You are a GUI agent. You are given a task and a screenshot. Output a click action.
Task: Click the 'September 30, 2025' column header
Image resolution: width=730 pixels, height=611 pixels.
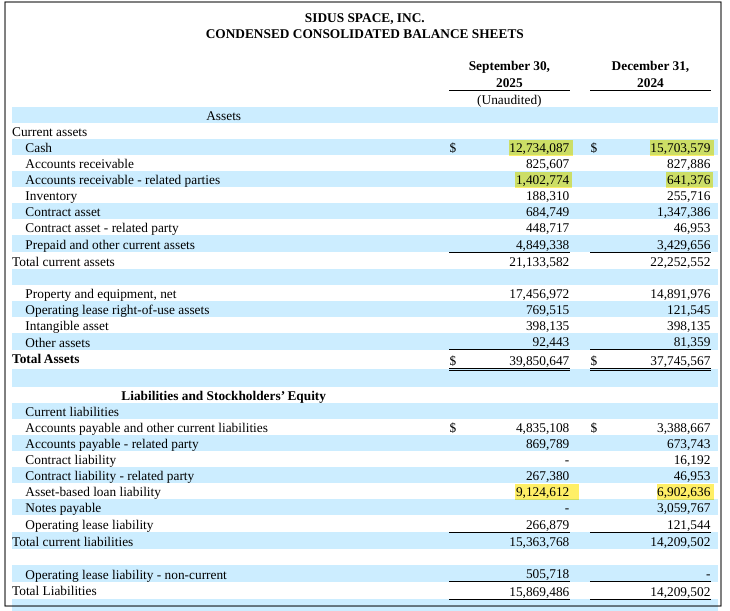pos(509,74)
